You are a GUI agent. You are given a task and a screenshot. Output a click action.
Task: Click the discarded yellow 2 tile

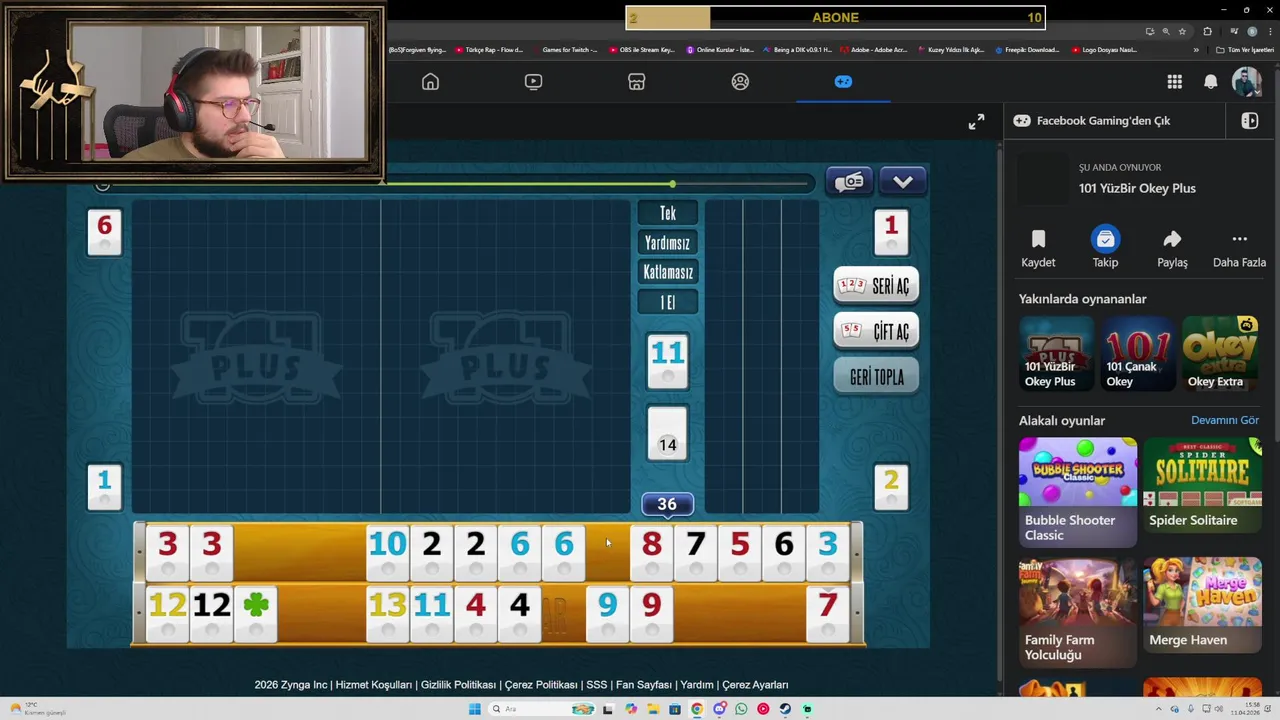[x=891, y=487]
